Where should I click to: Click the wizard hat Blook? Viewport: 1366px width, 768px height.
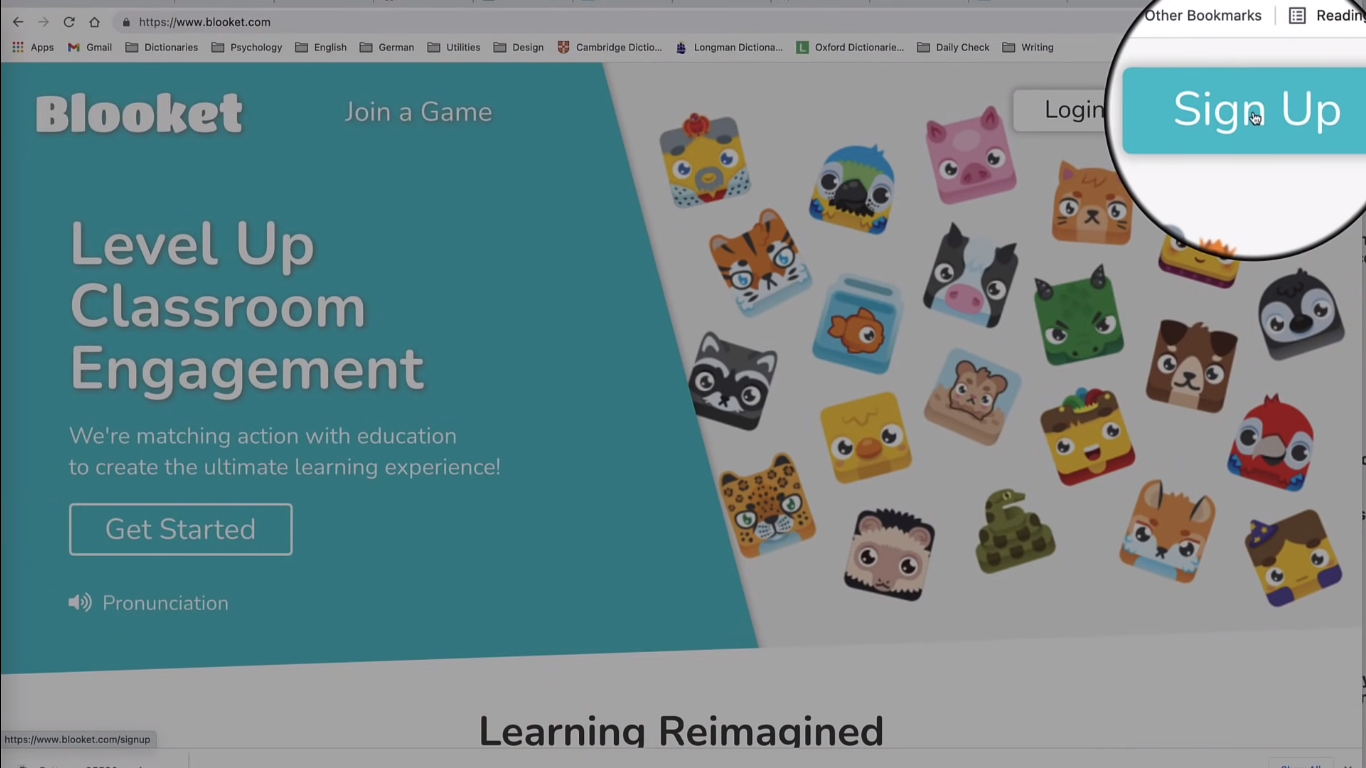pyautogui.click(x=1293, y=558)
